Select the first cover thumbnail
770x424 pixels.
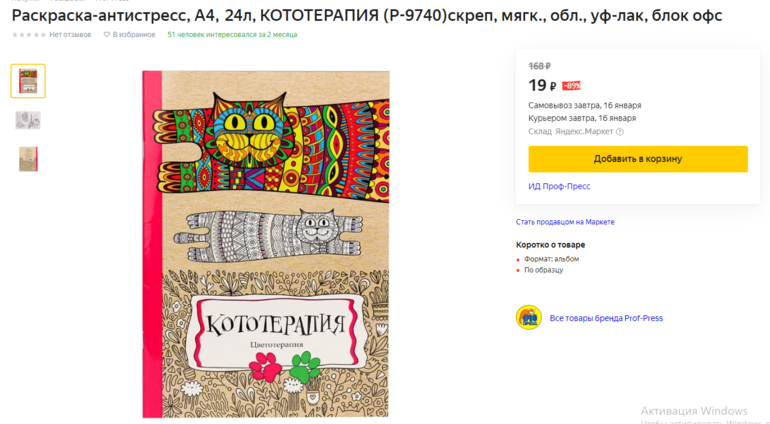click(x=28, y=81)
